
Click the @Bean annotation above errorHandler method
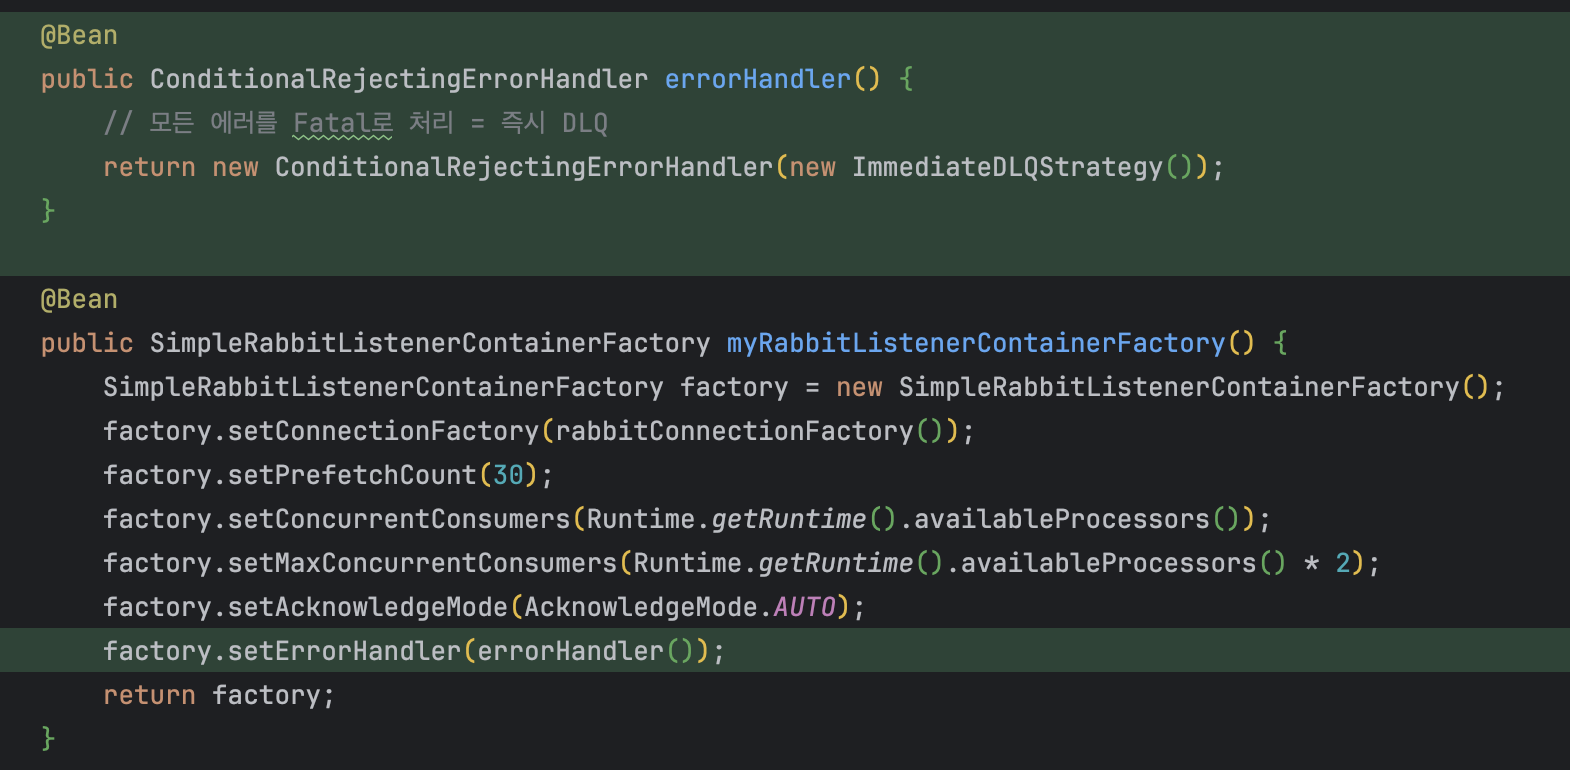79,35
